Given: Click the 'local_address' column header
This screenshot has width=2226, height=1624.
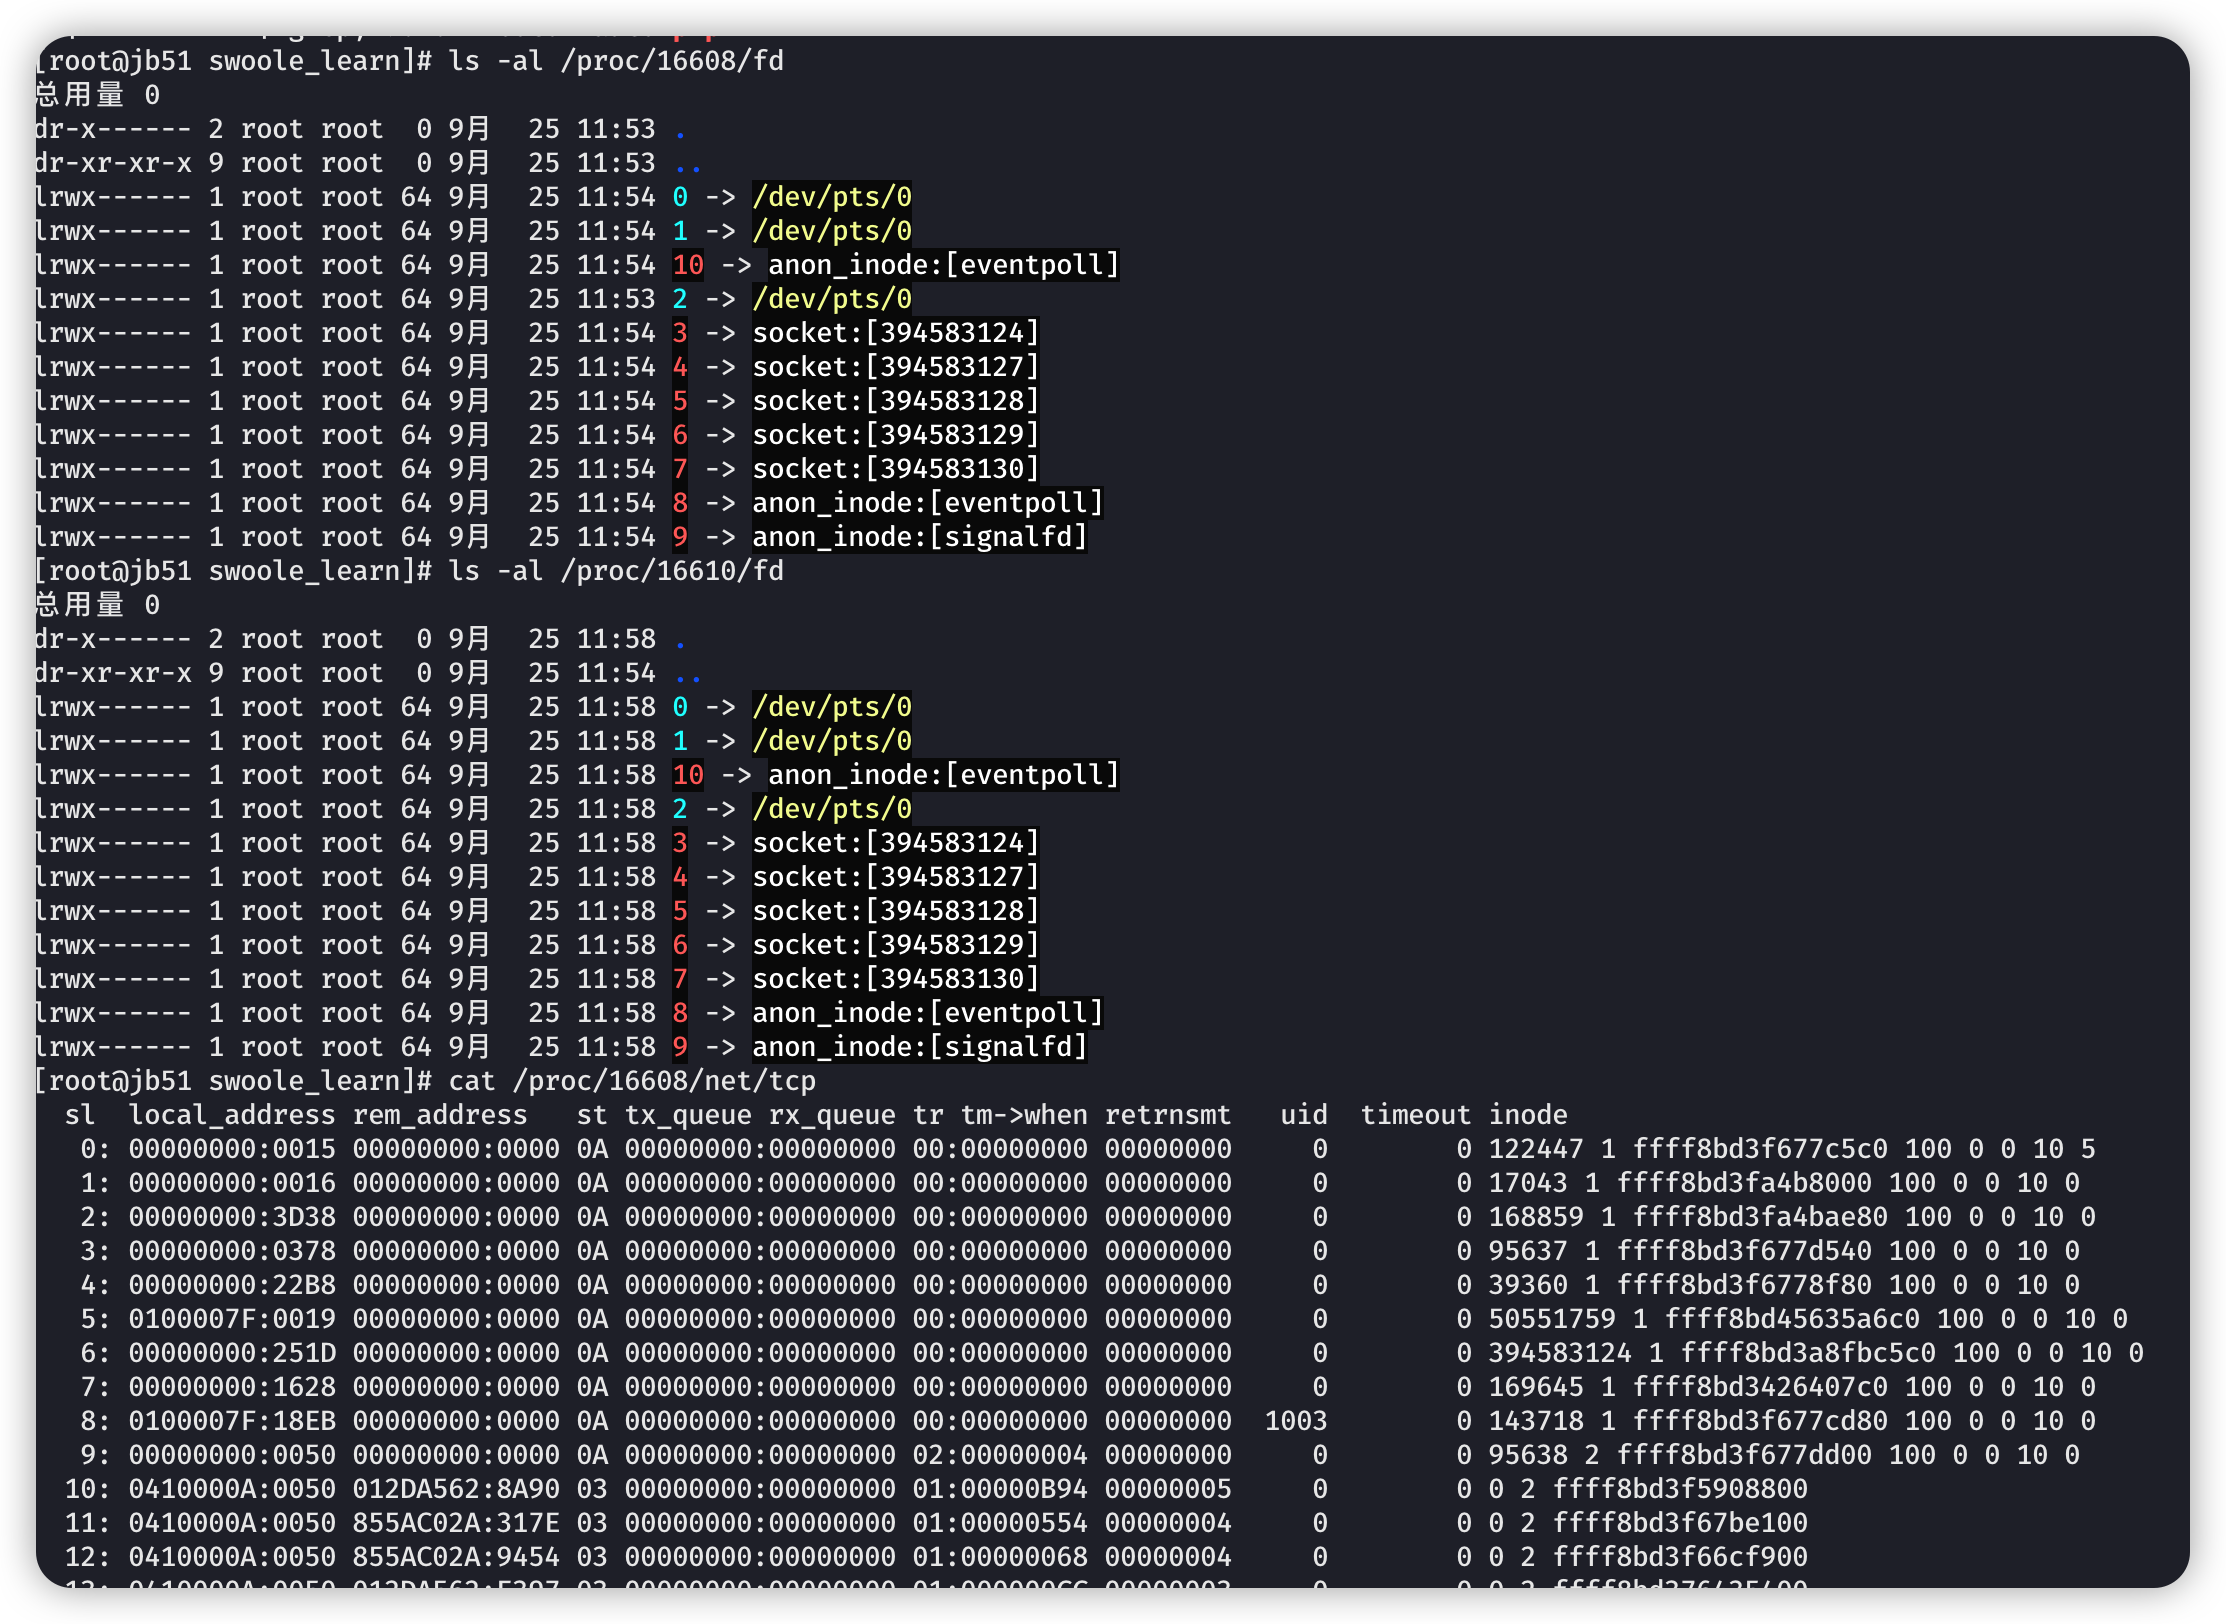Looking at the screenshot, I should click(x=232, y=1115).
